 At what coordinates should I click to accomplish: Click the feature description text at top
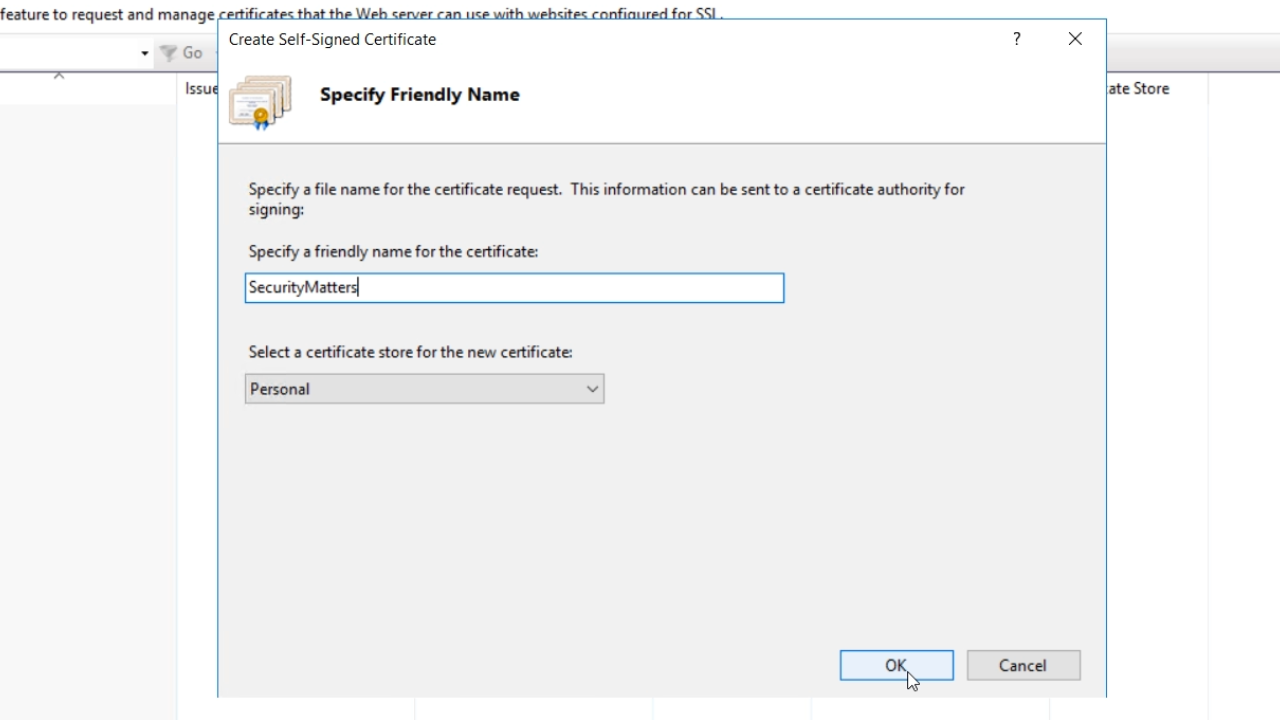110,14
